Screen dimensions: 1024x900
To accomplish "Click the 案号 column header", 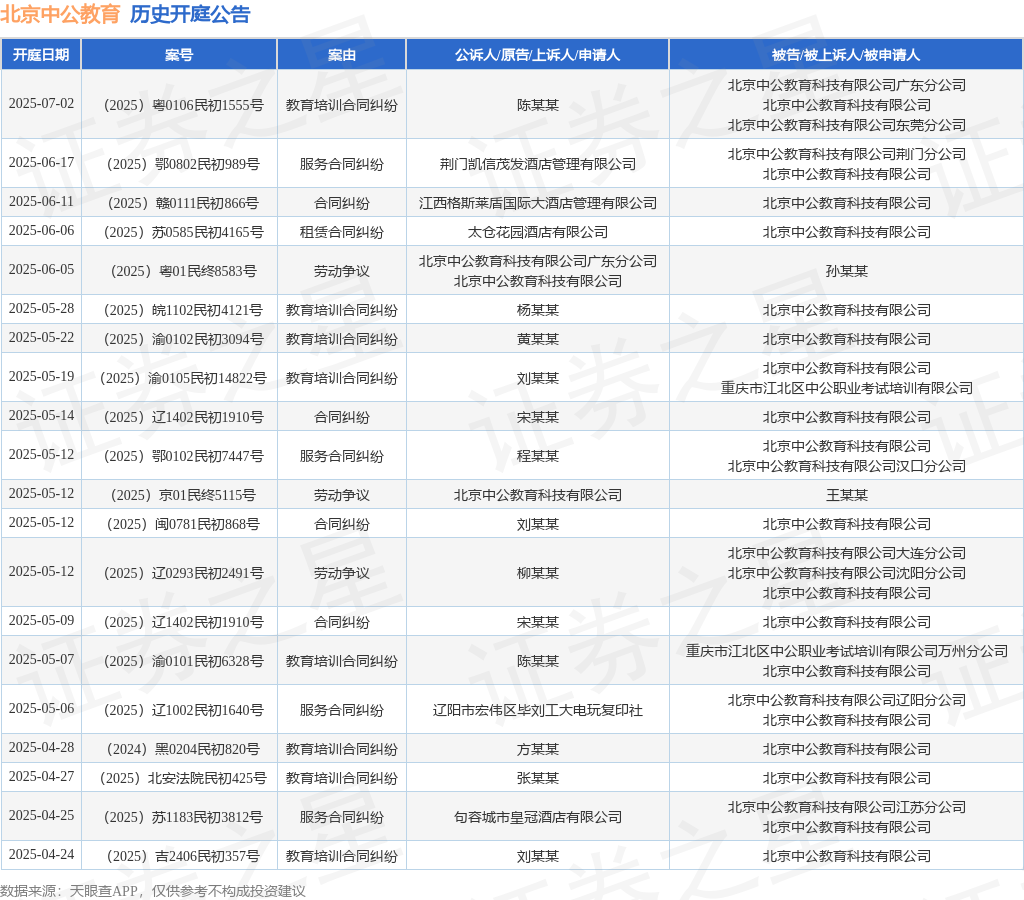I will click(179, 55).
